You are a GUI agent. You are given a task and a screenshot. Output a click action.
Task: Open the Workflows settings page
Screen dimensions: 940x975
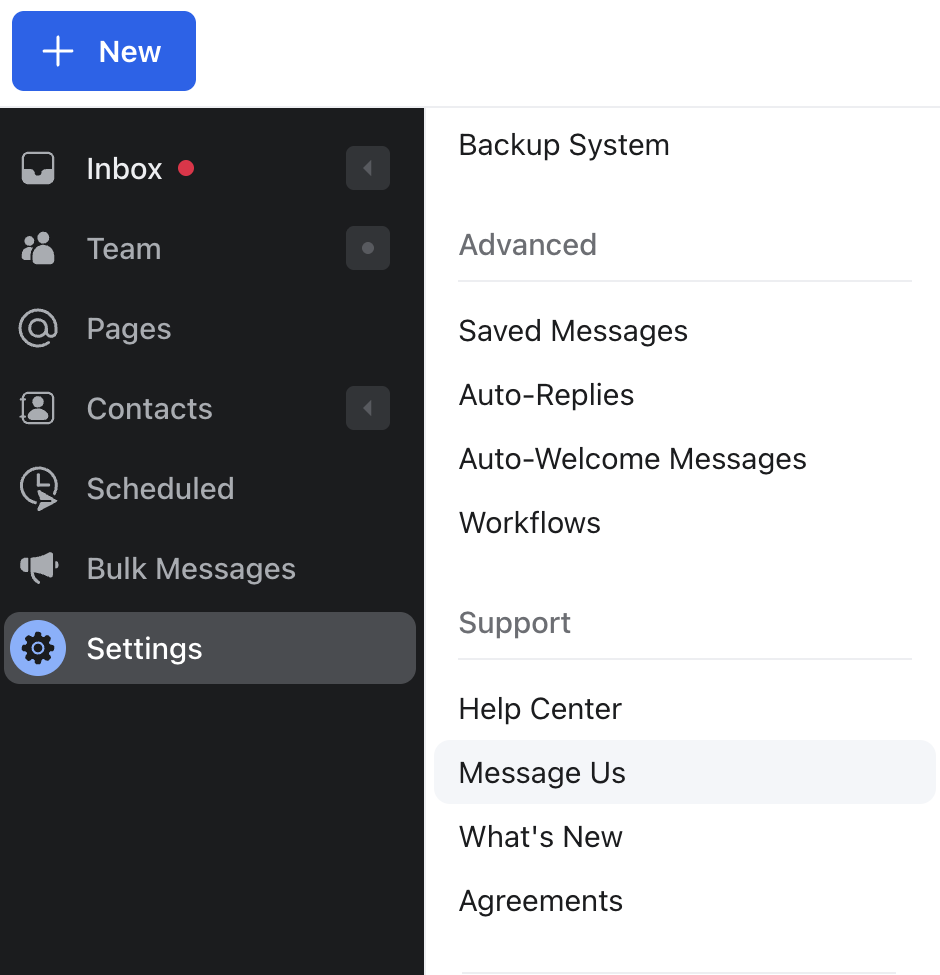click(529, 522)
